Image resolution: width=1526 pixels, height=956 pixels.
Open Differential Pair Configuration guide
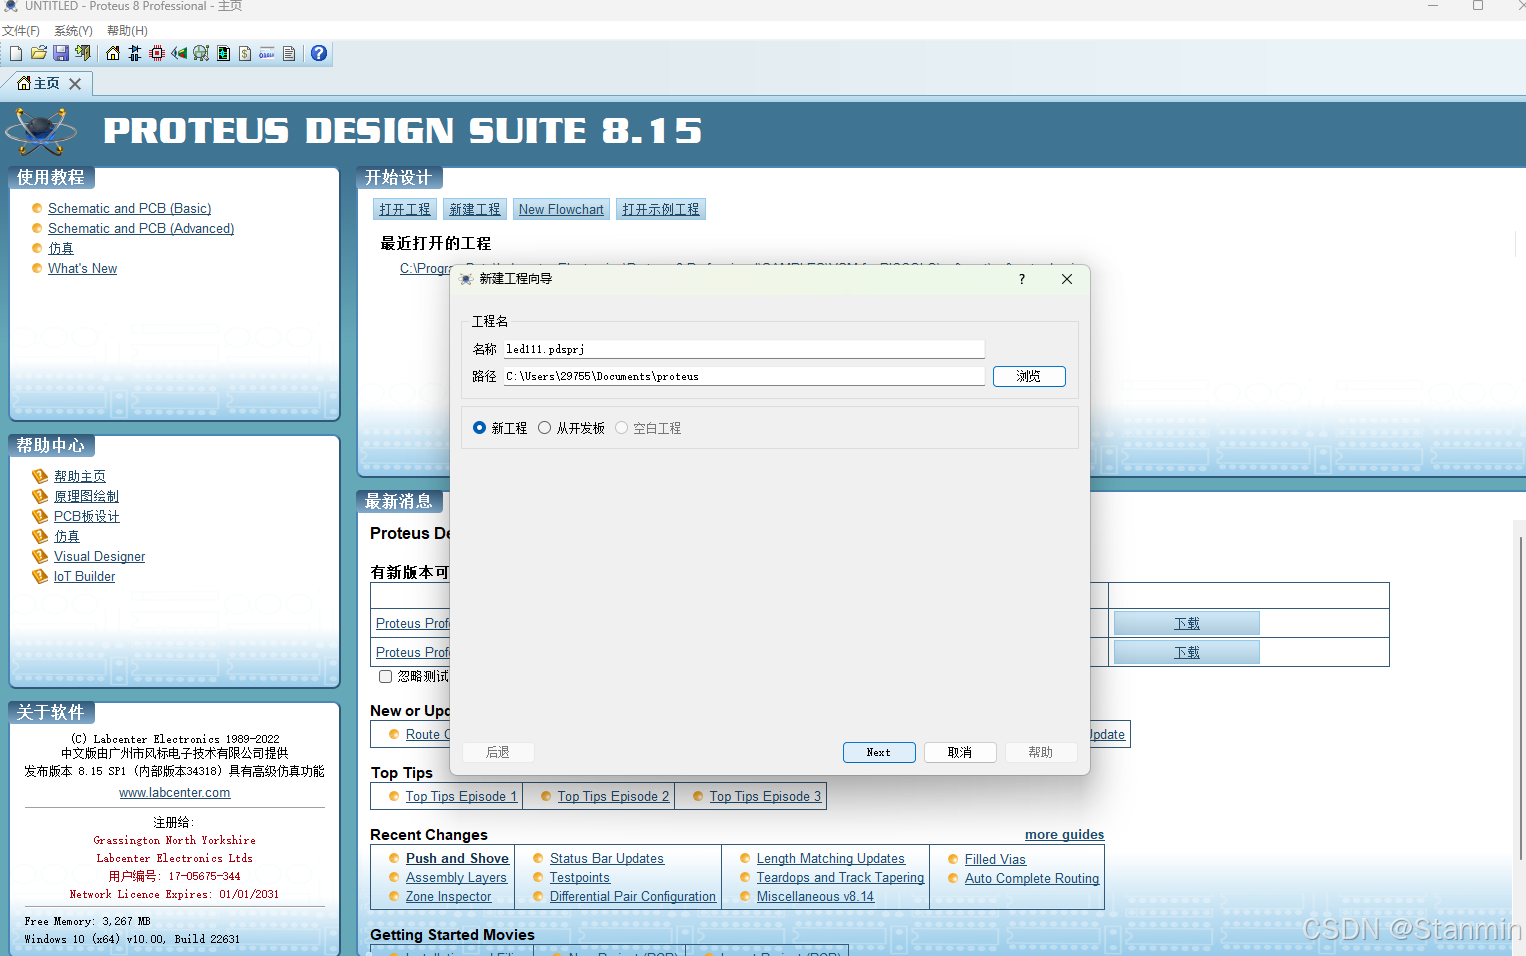point(633,896)
